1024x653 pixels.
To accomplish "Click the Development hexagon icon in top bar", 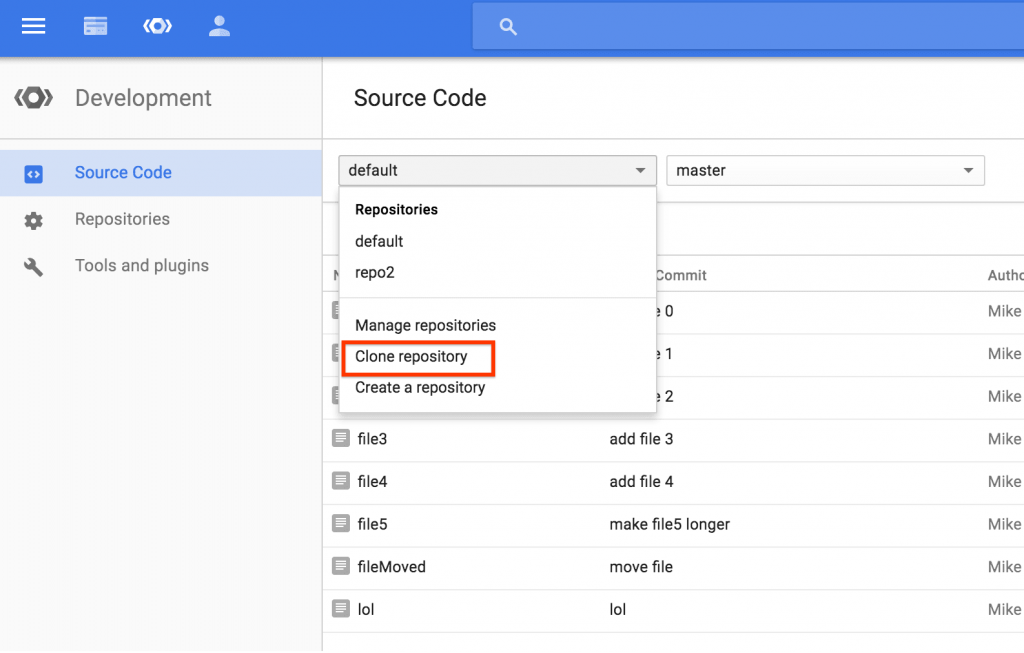I will [x=157, y=27].
